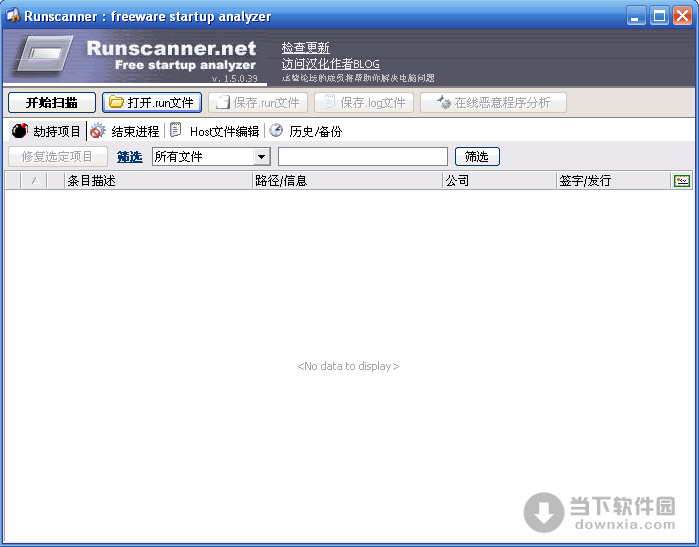
Task: Click the gear icon of 结束进程
Action: point(98,131)
